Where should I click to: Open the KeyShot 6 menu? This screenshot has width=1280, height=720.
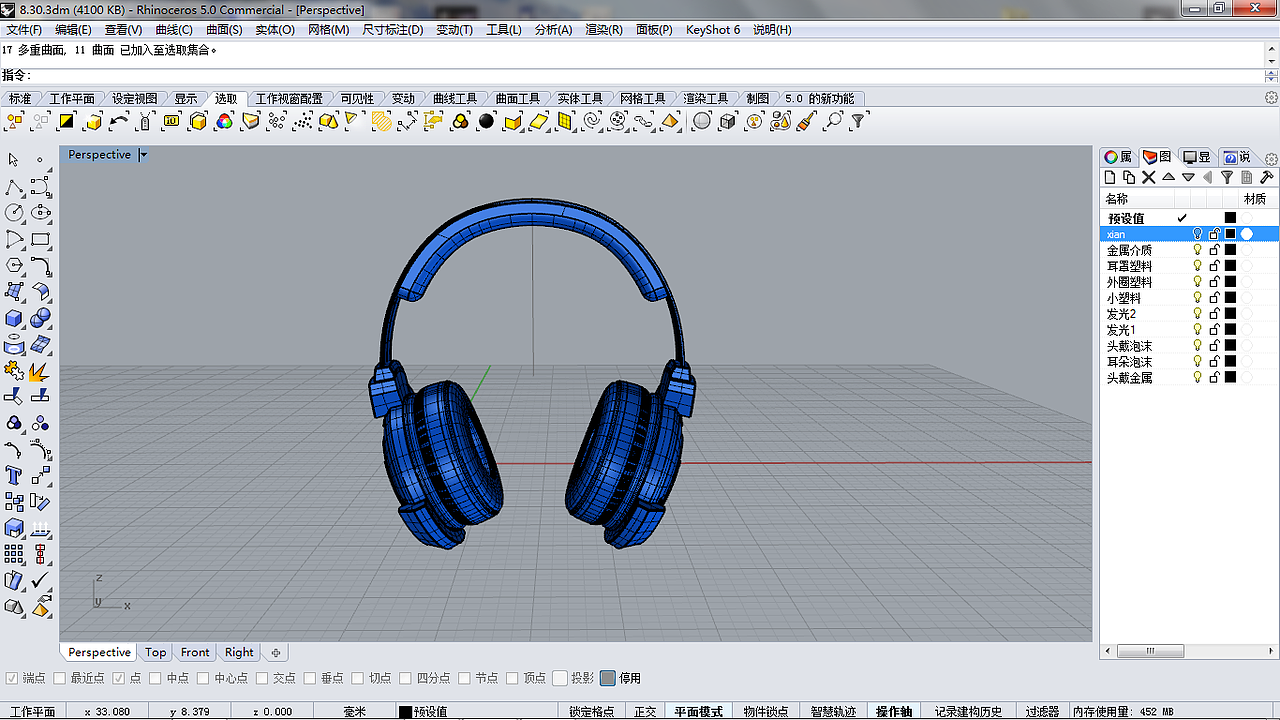click(713, 30)
